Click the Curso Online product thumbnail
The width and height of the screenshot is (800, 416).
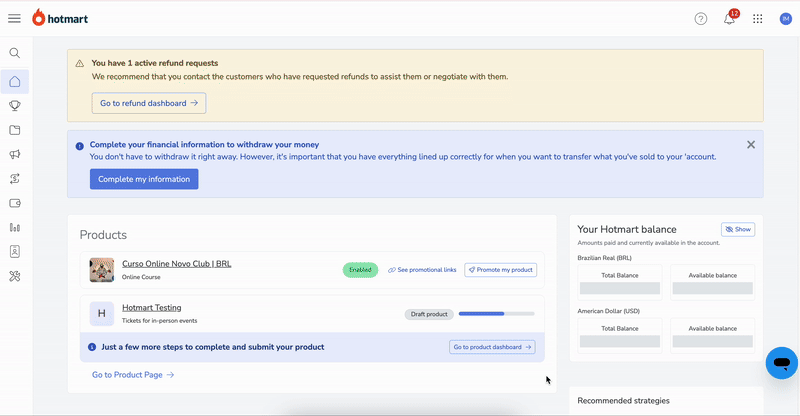102,270
